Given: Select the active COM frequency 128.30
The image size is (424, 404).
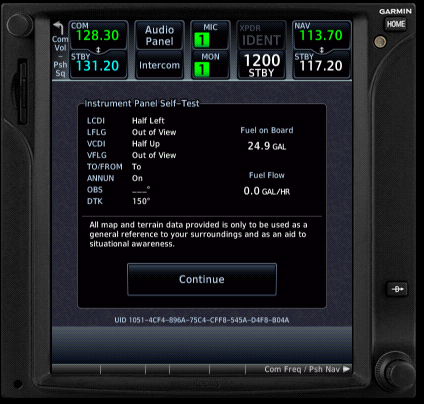Looking at the screenshot, I should coord(98,35).
